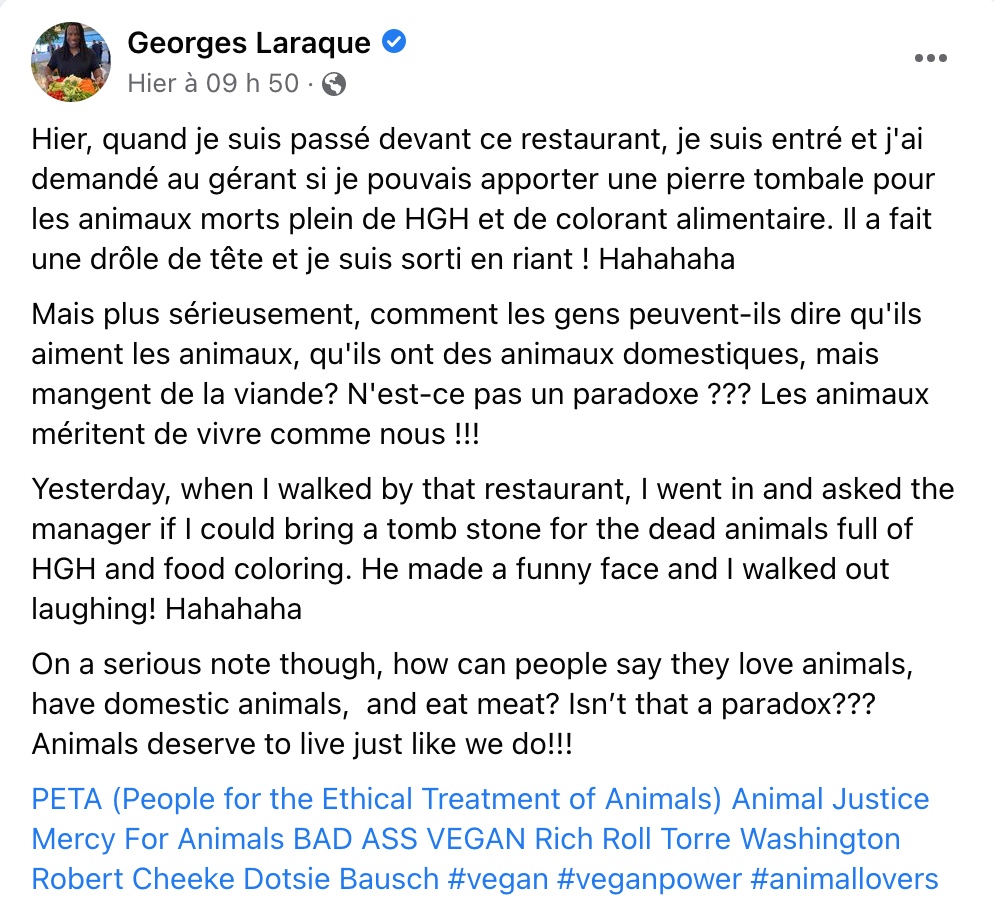
Task: Open the Dotsie Bausch mention link
Action: pyautogui.click(x=341, y=879)
